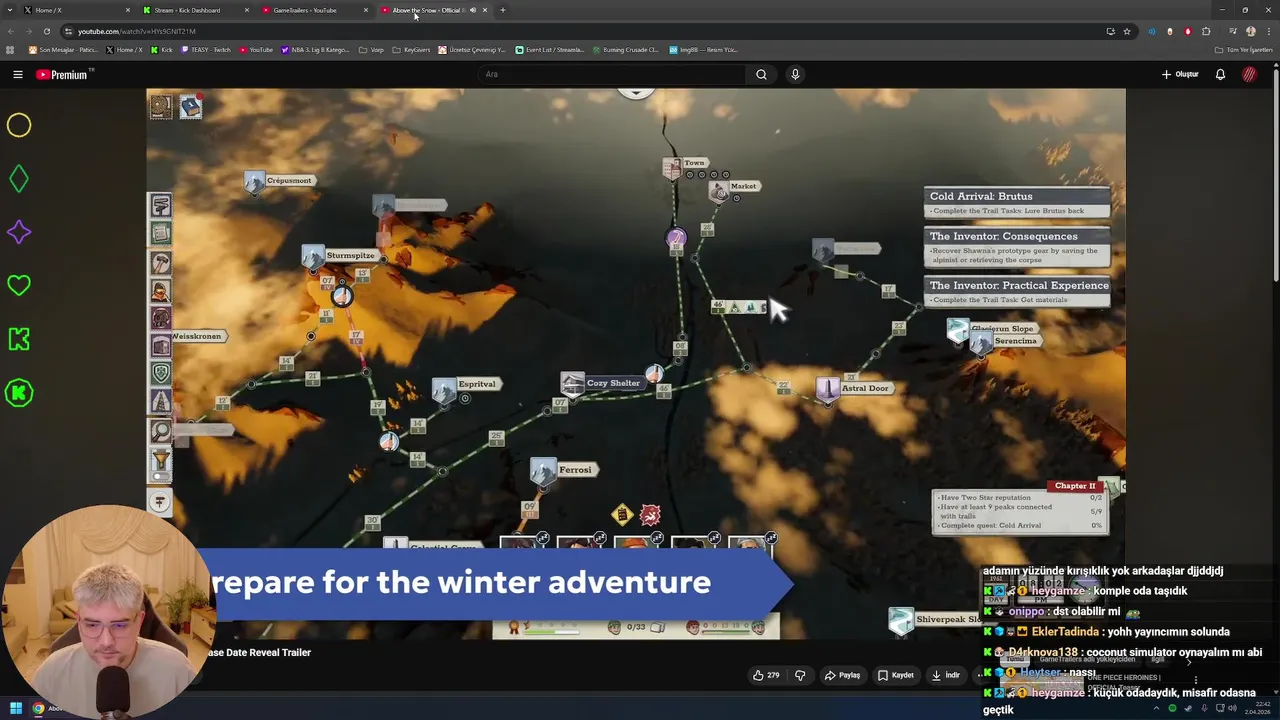Share the video via Paylaş
The width and height of the screenshot is (1280, 720).
click(842, 675)
